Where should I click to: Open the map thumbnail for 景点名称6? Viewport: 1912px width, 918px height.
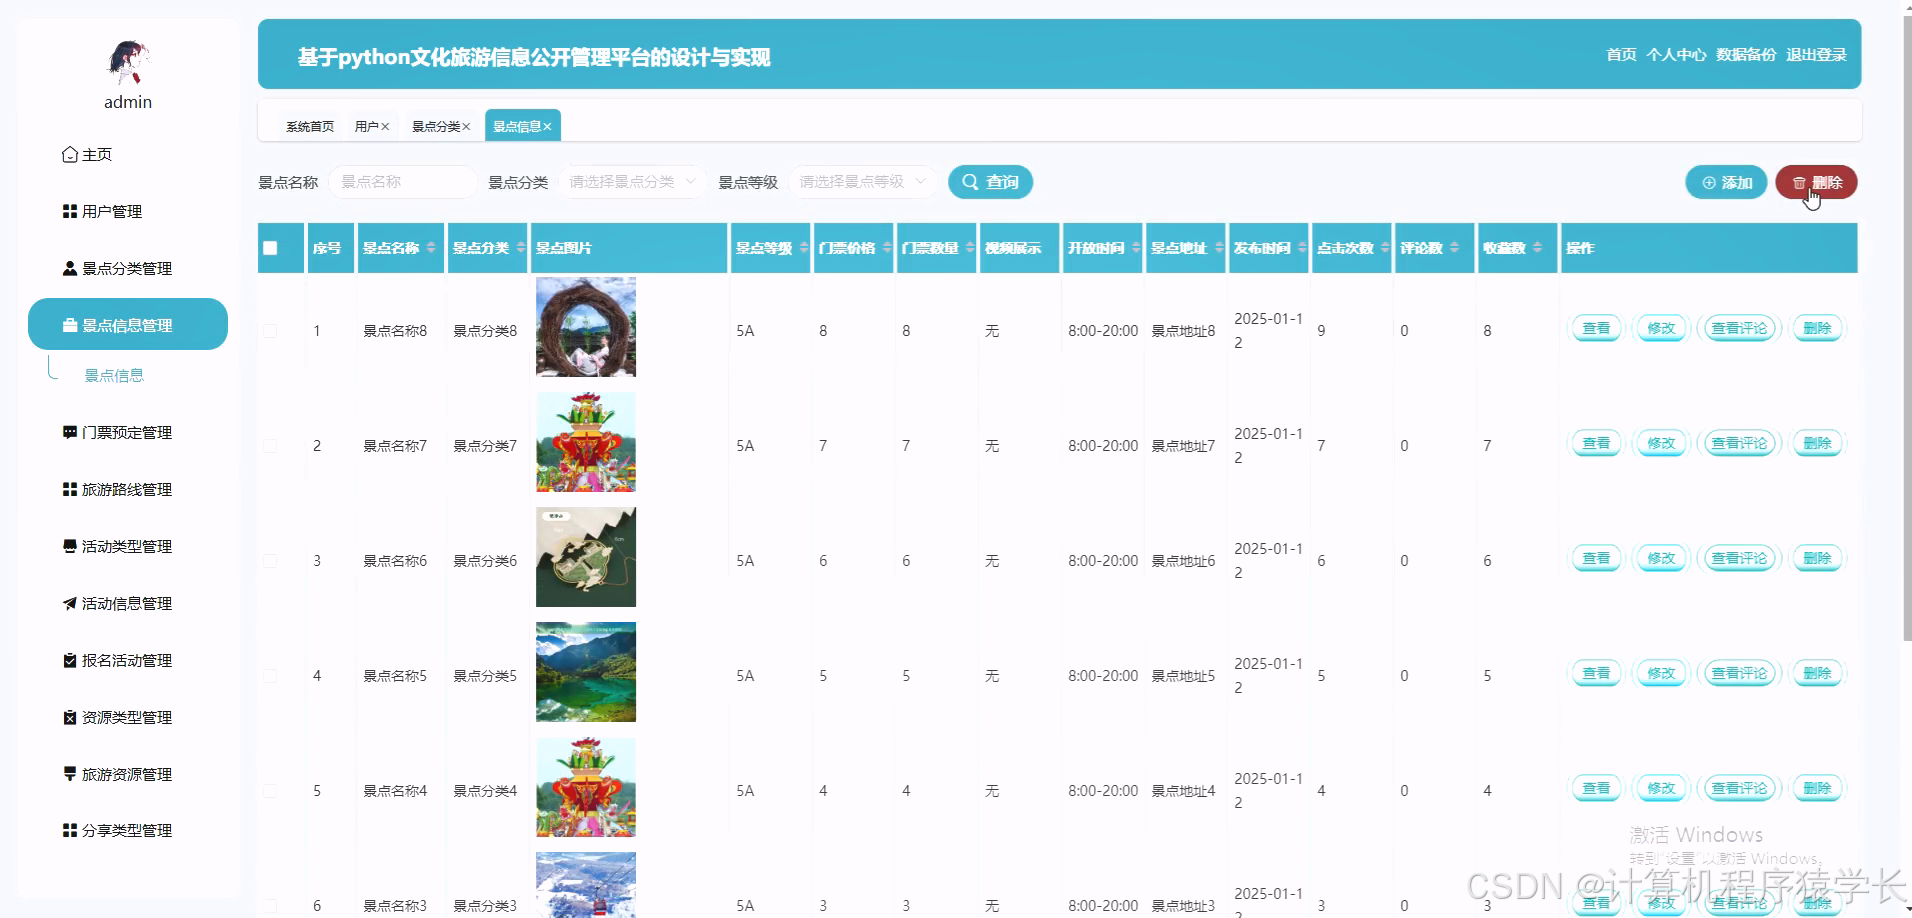586,557
